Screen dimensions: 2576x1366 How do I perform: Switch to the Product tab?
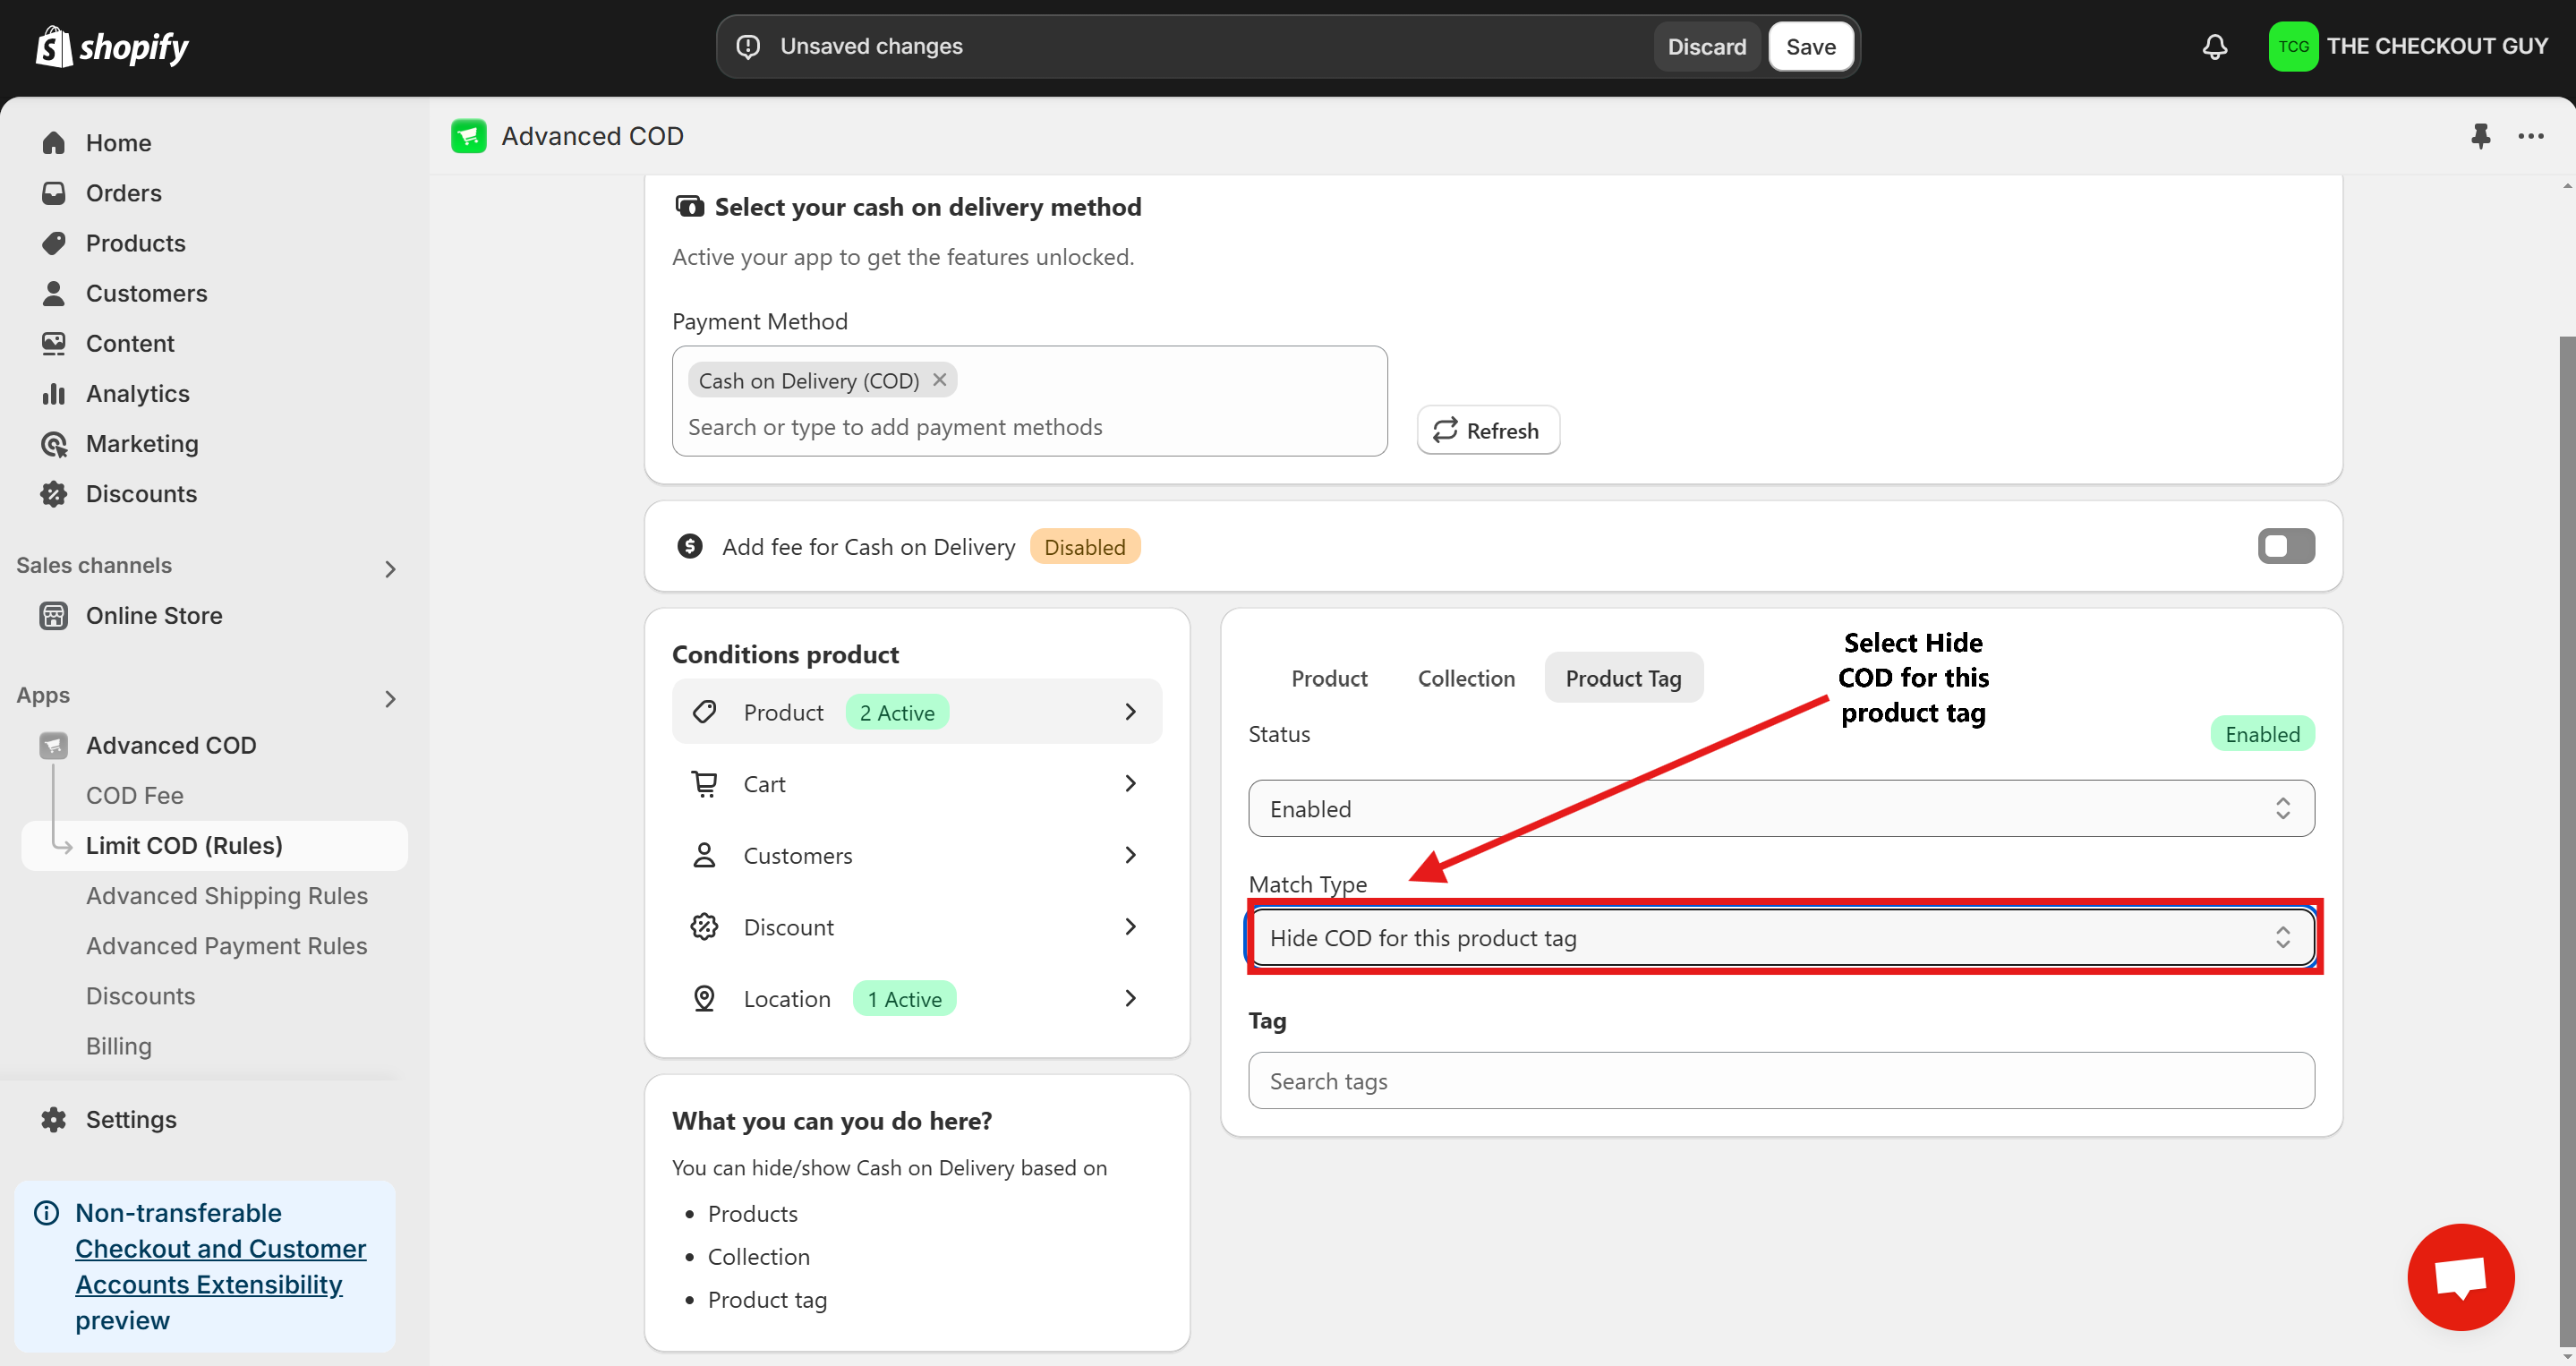click(1329, 678)
